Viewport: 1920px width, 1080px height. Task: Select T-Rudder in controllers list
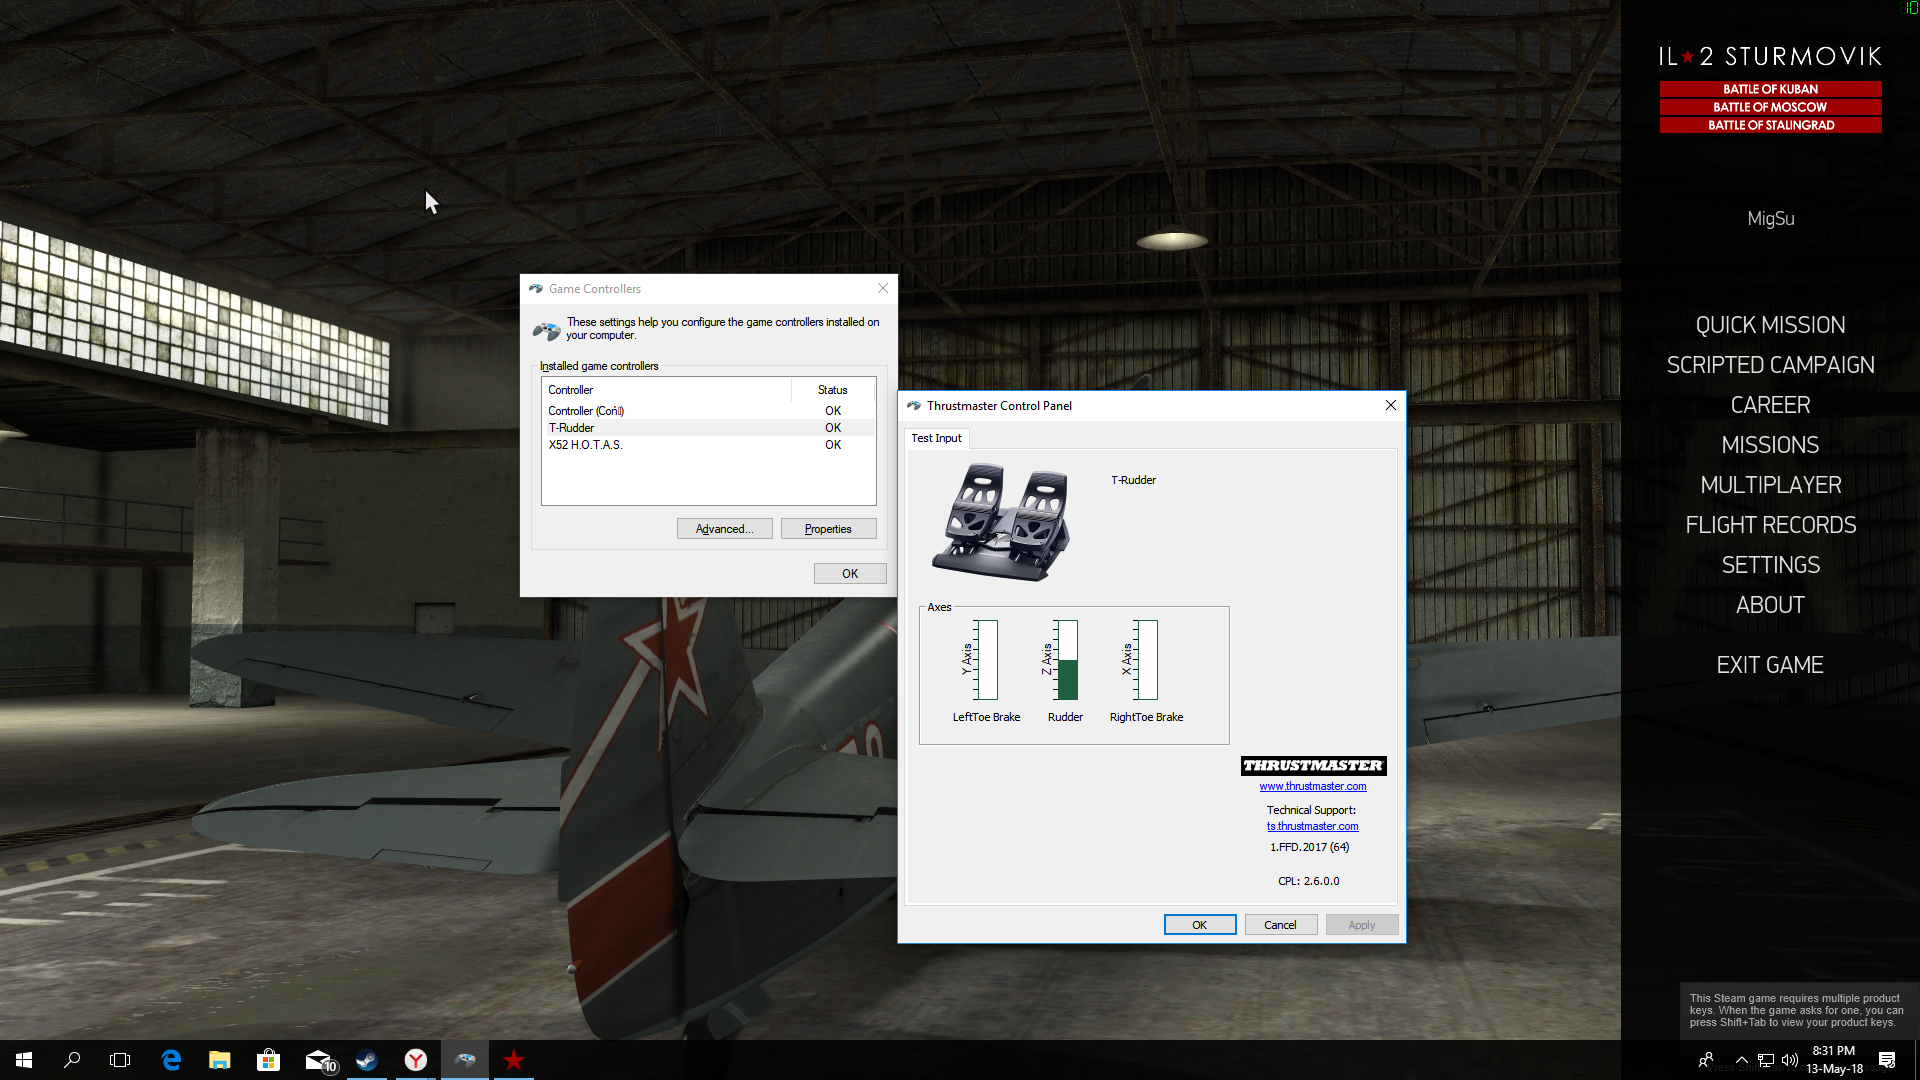coord(571,428)
